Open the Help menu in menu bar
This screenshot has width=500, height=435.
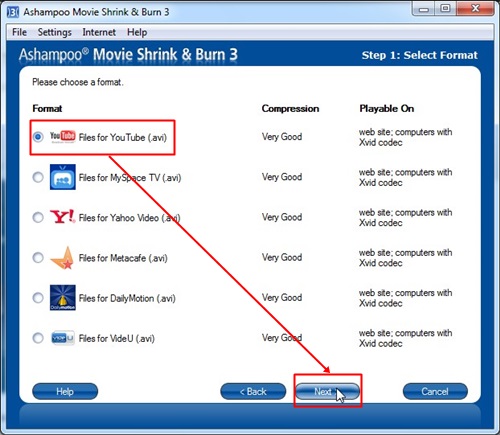(137, 32)
